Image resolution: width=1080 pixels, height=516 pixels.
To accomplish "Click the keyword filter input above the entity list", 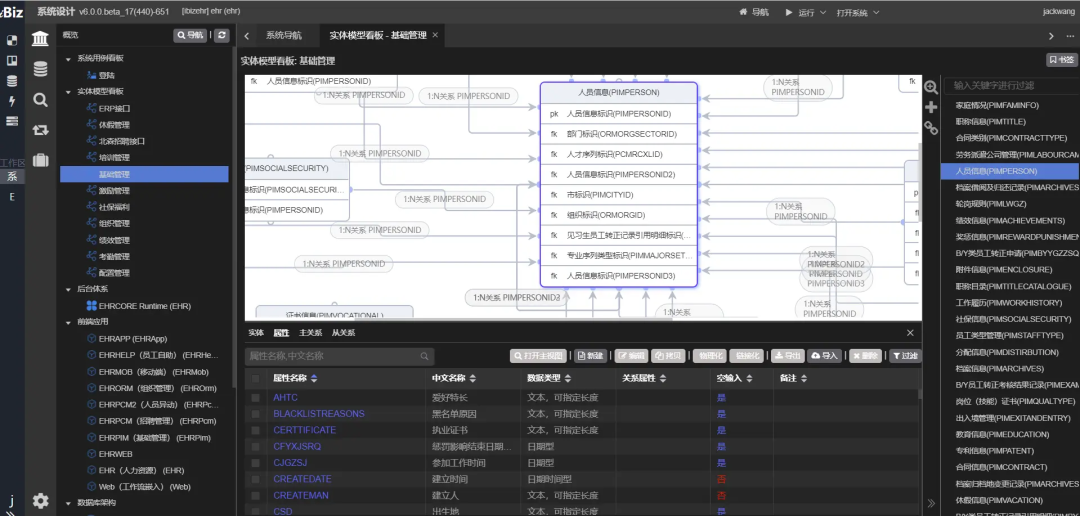I will (x=1010, y=86).
